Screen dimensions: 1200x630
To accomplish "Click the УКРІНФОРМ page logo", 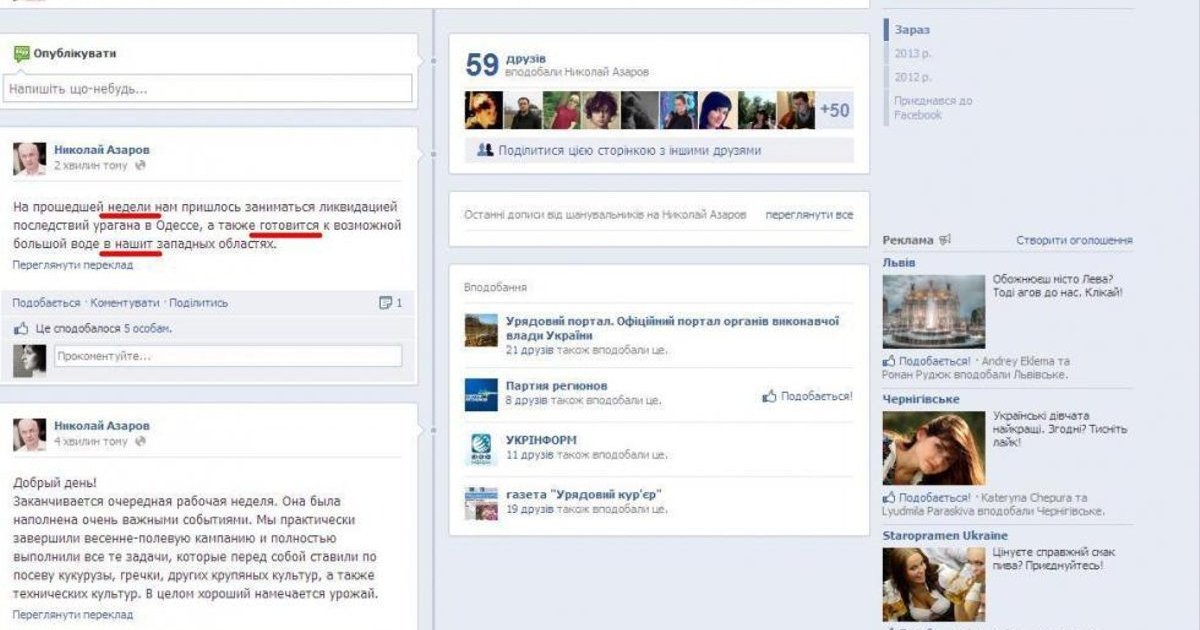I will click(481, 449).
